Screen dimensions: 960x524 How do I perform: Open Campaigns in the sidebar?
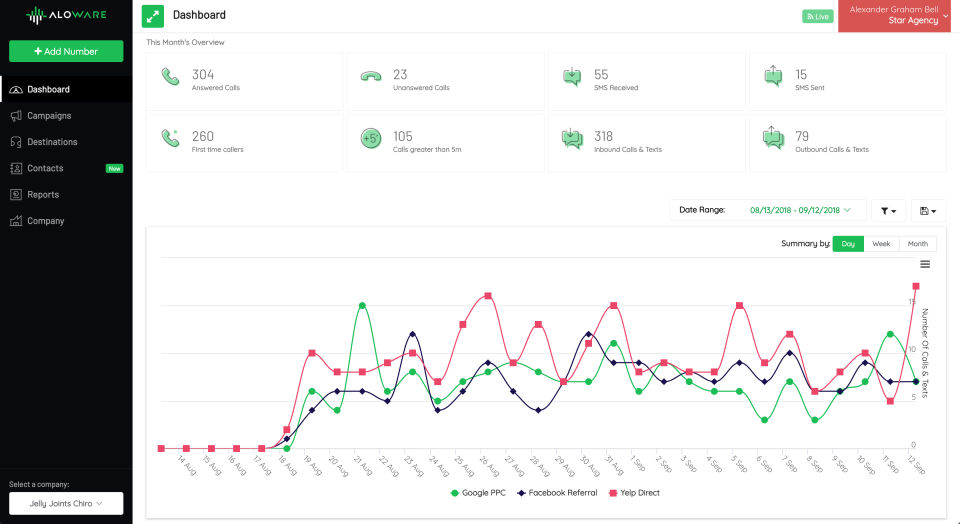[x=49, y=116]
